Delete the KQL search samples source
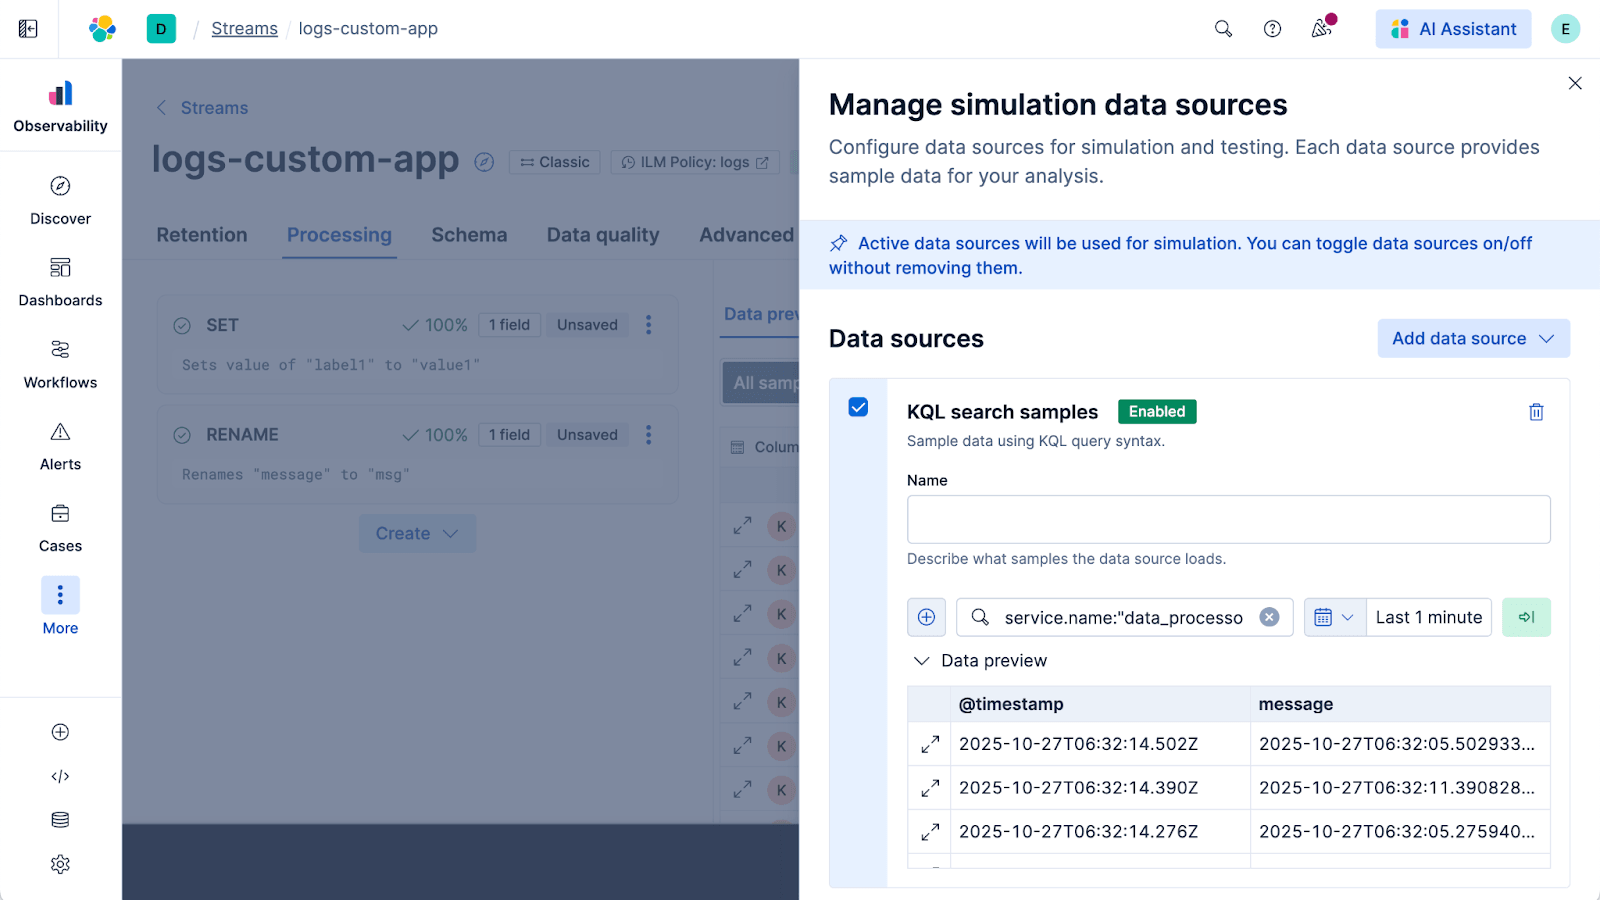1600x900 pixels. (1536, 411)
